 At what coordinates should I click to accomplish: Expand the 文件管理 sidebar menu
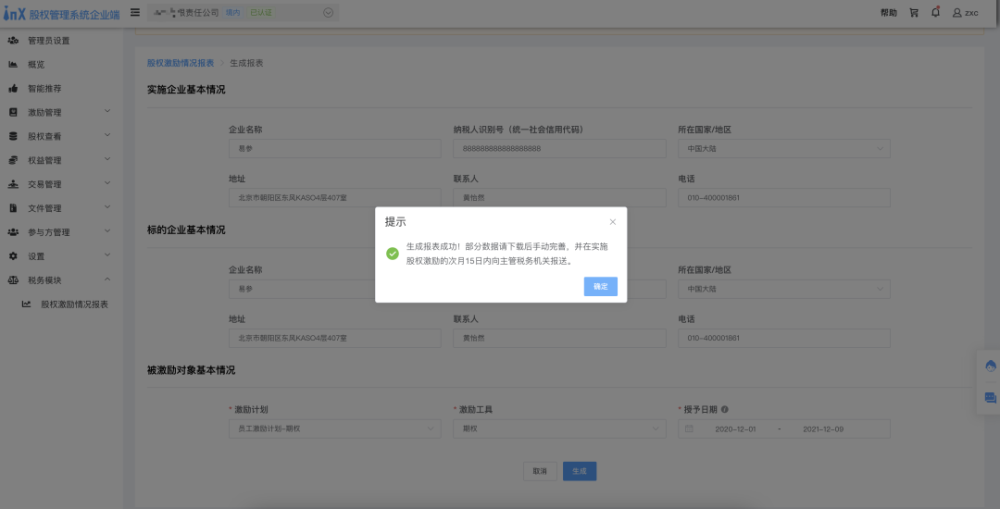(x=61, y=208)
